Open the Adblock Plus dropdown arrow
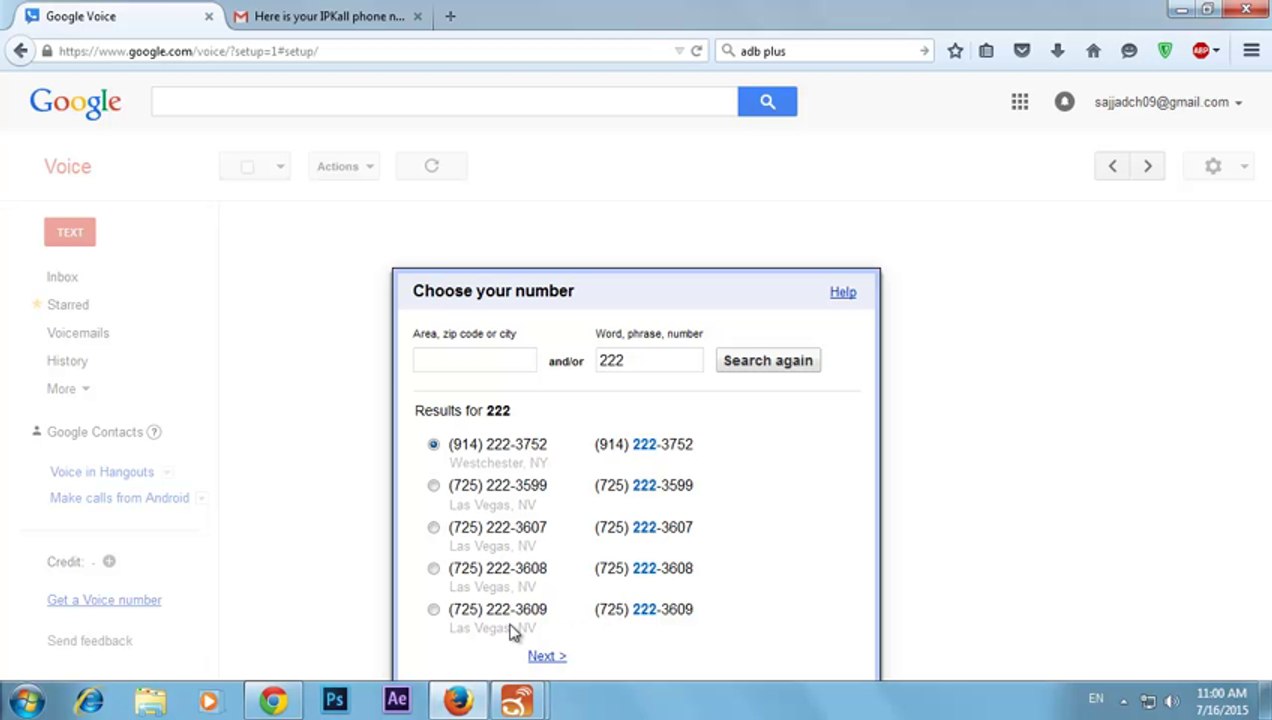The width and height of the screenshot is (1272, 720). 1216,51
